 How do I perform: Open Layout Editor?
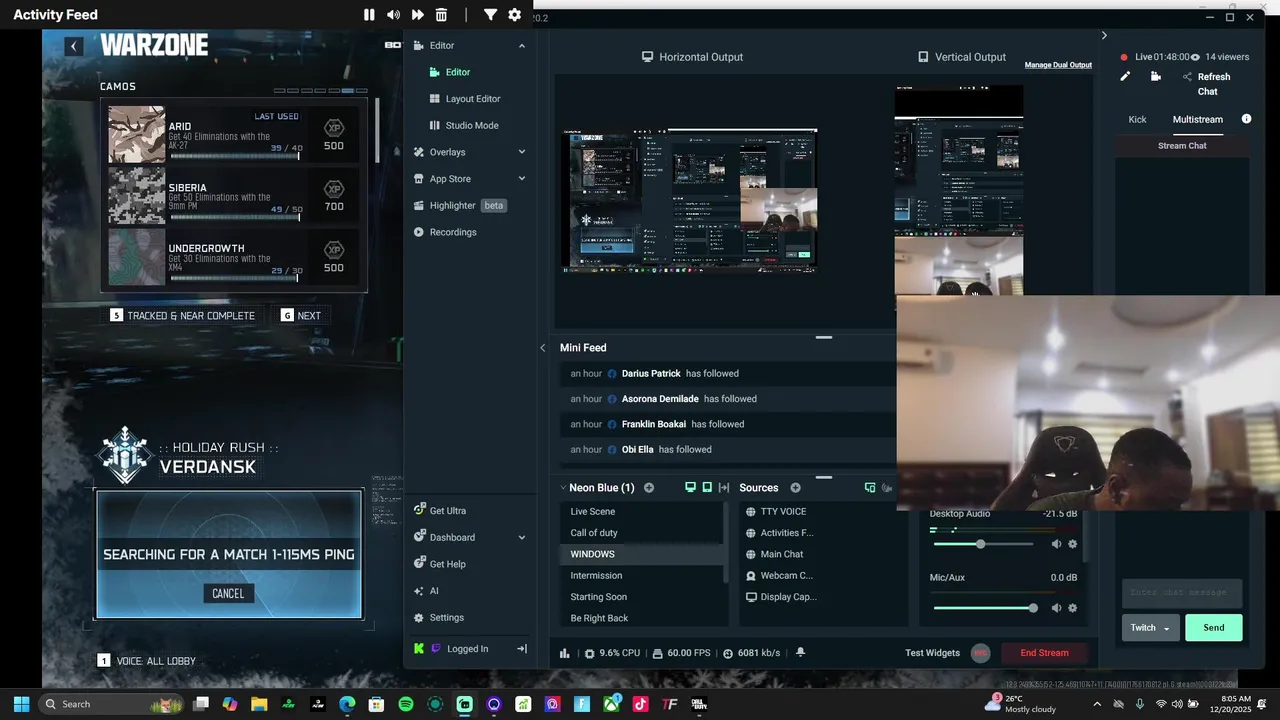(x=465, y=99)
